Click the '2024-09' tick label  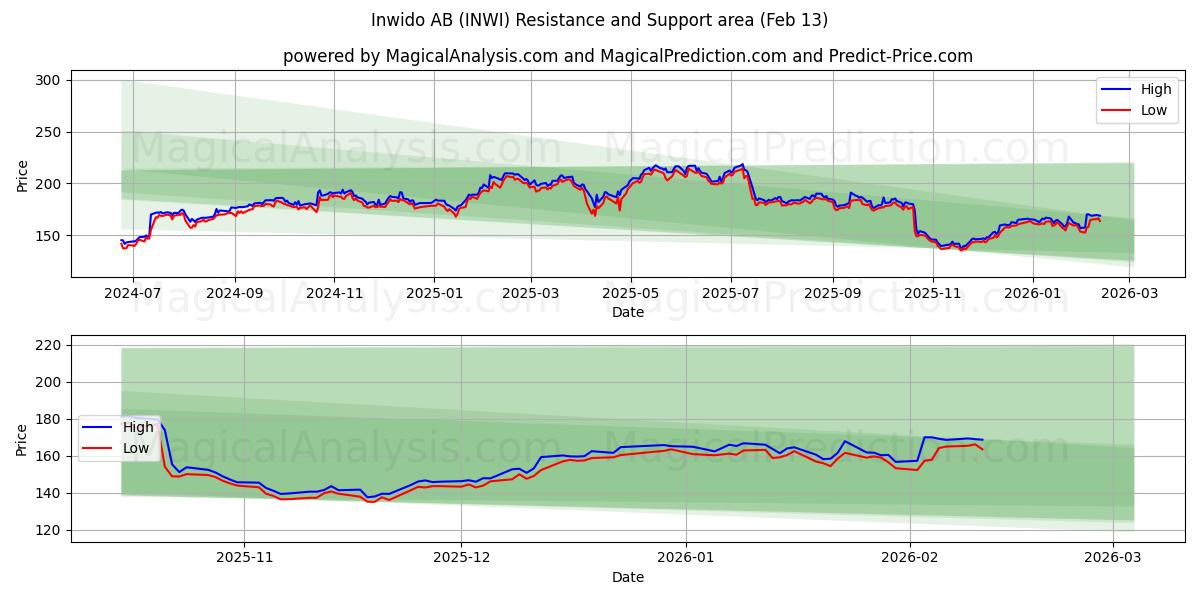235,293
